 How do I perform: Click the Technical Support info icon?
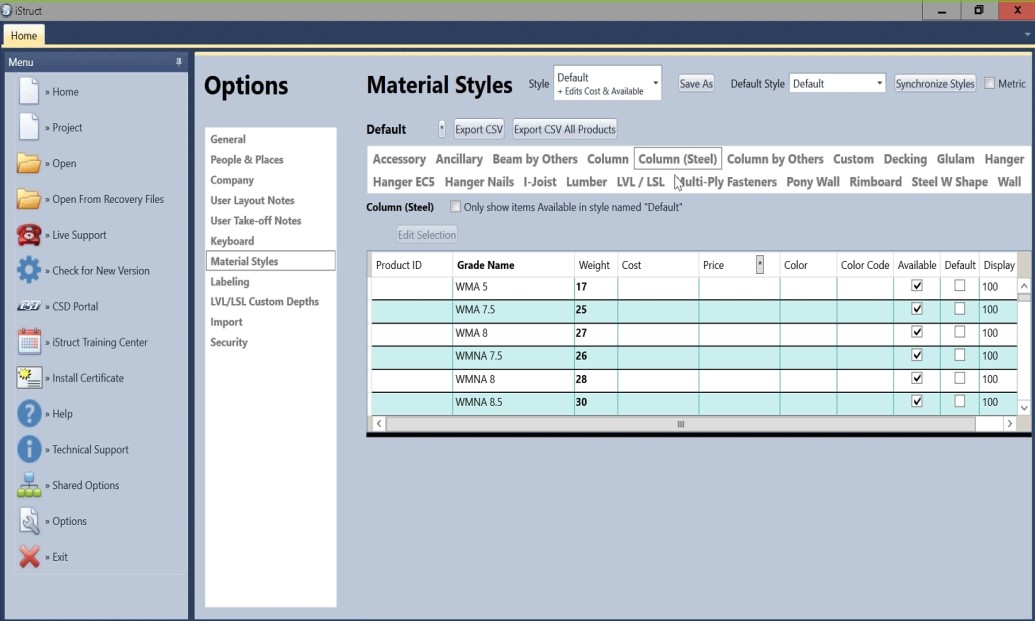click(x=29, y=450)
